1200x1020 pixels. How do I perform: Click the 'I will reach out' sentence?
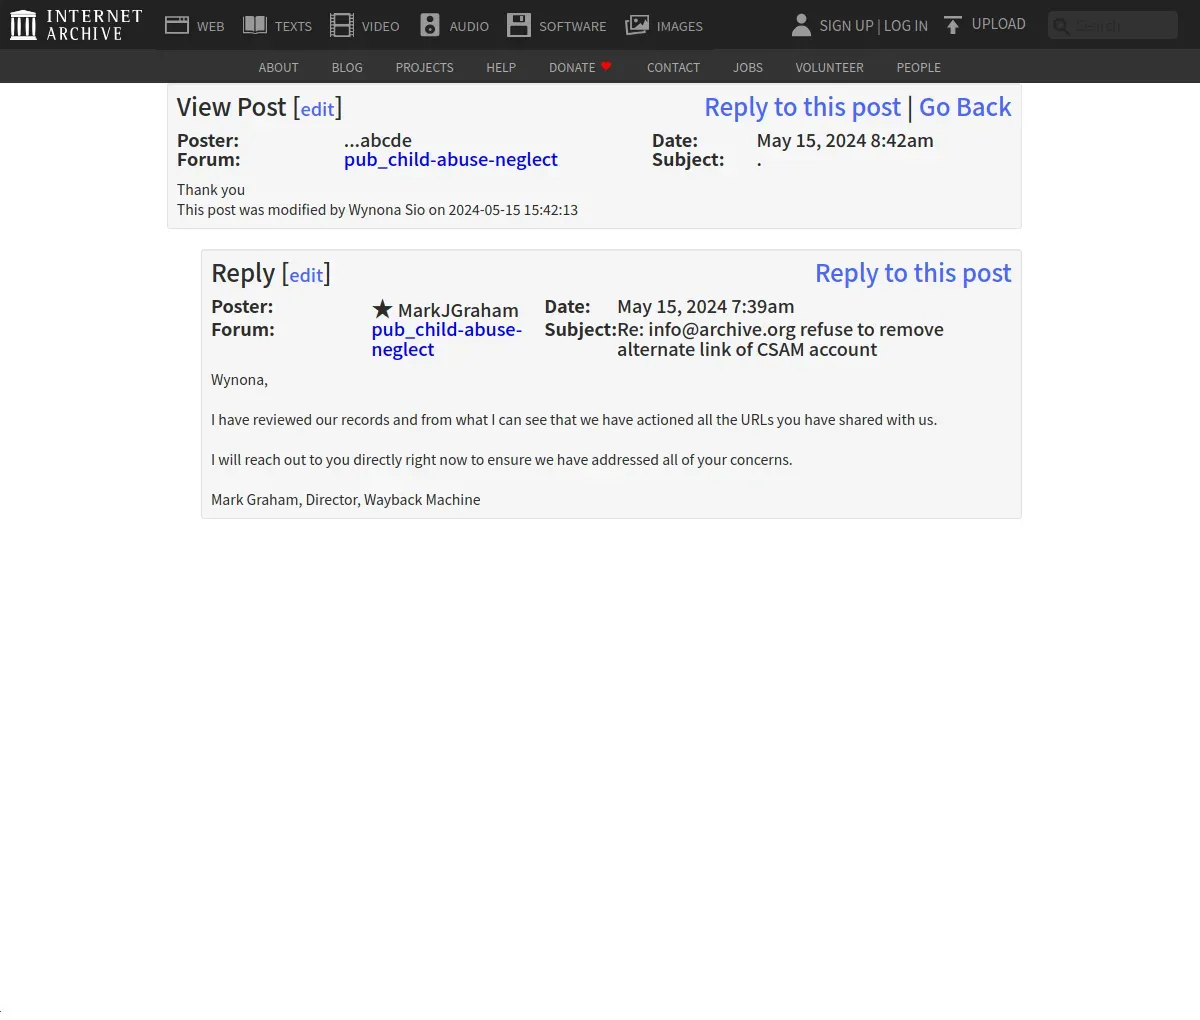point(501,459)
